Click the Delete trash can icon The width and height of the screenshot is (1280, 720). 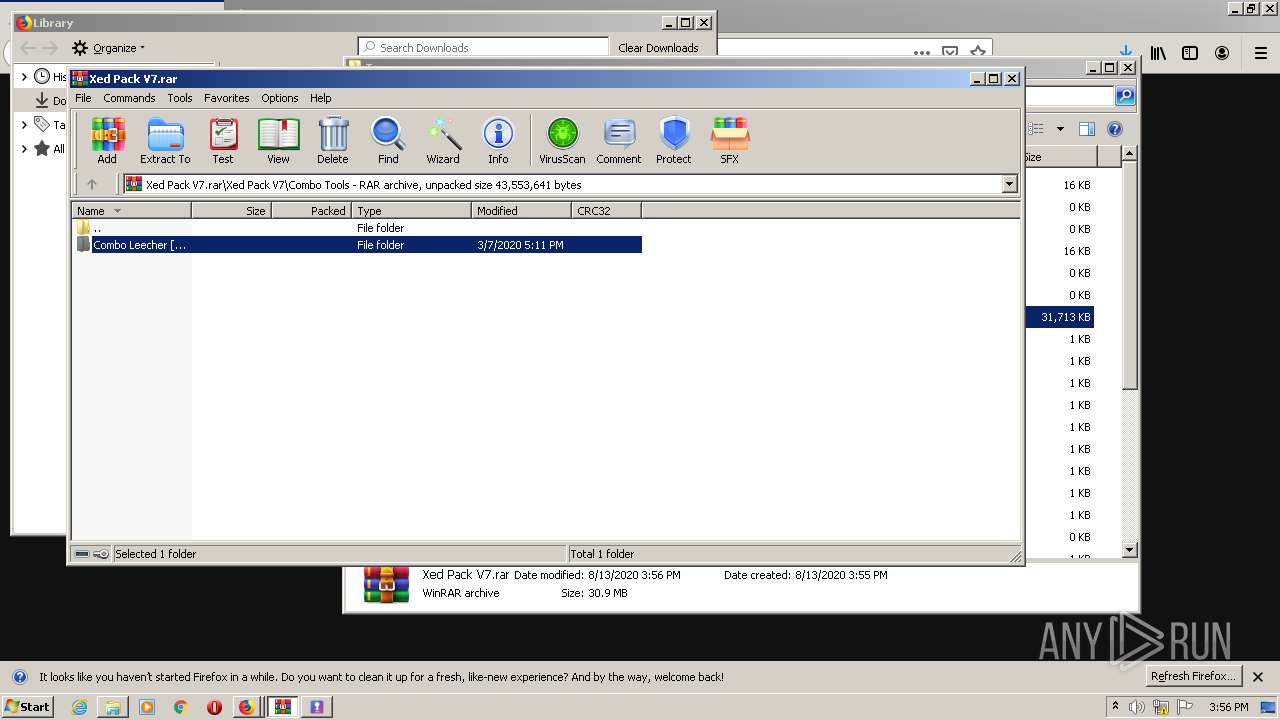[333, 141]
